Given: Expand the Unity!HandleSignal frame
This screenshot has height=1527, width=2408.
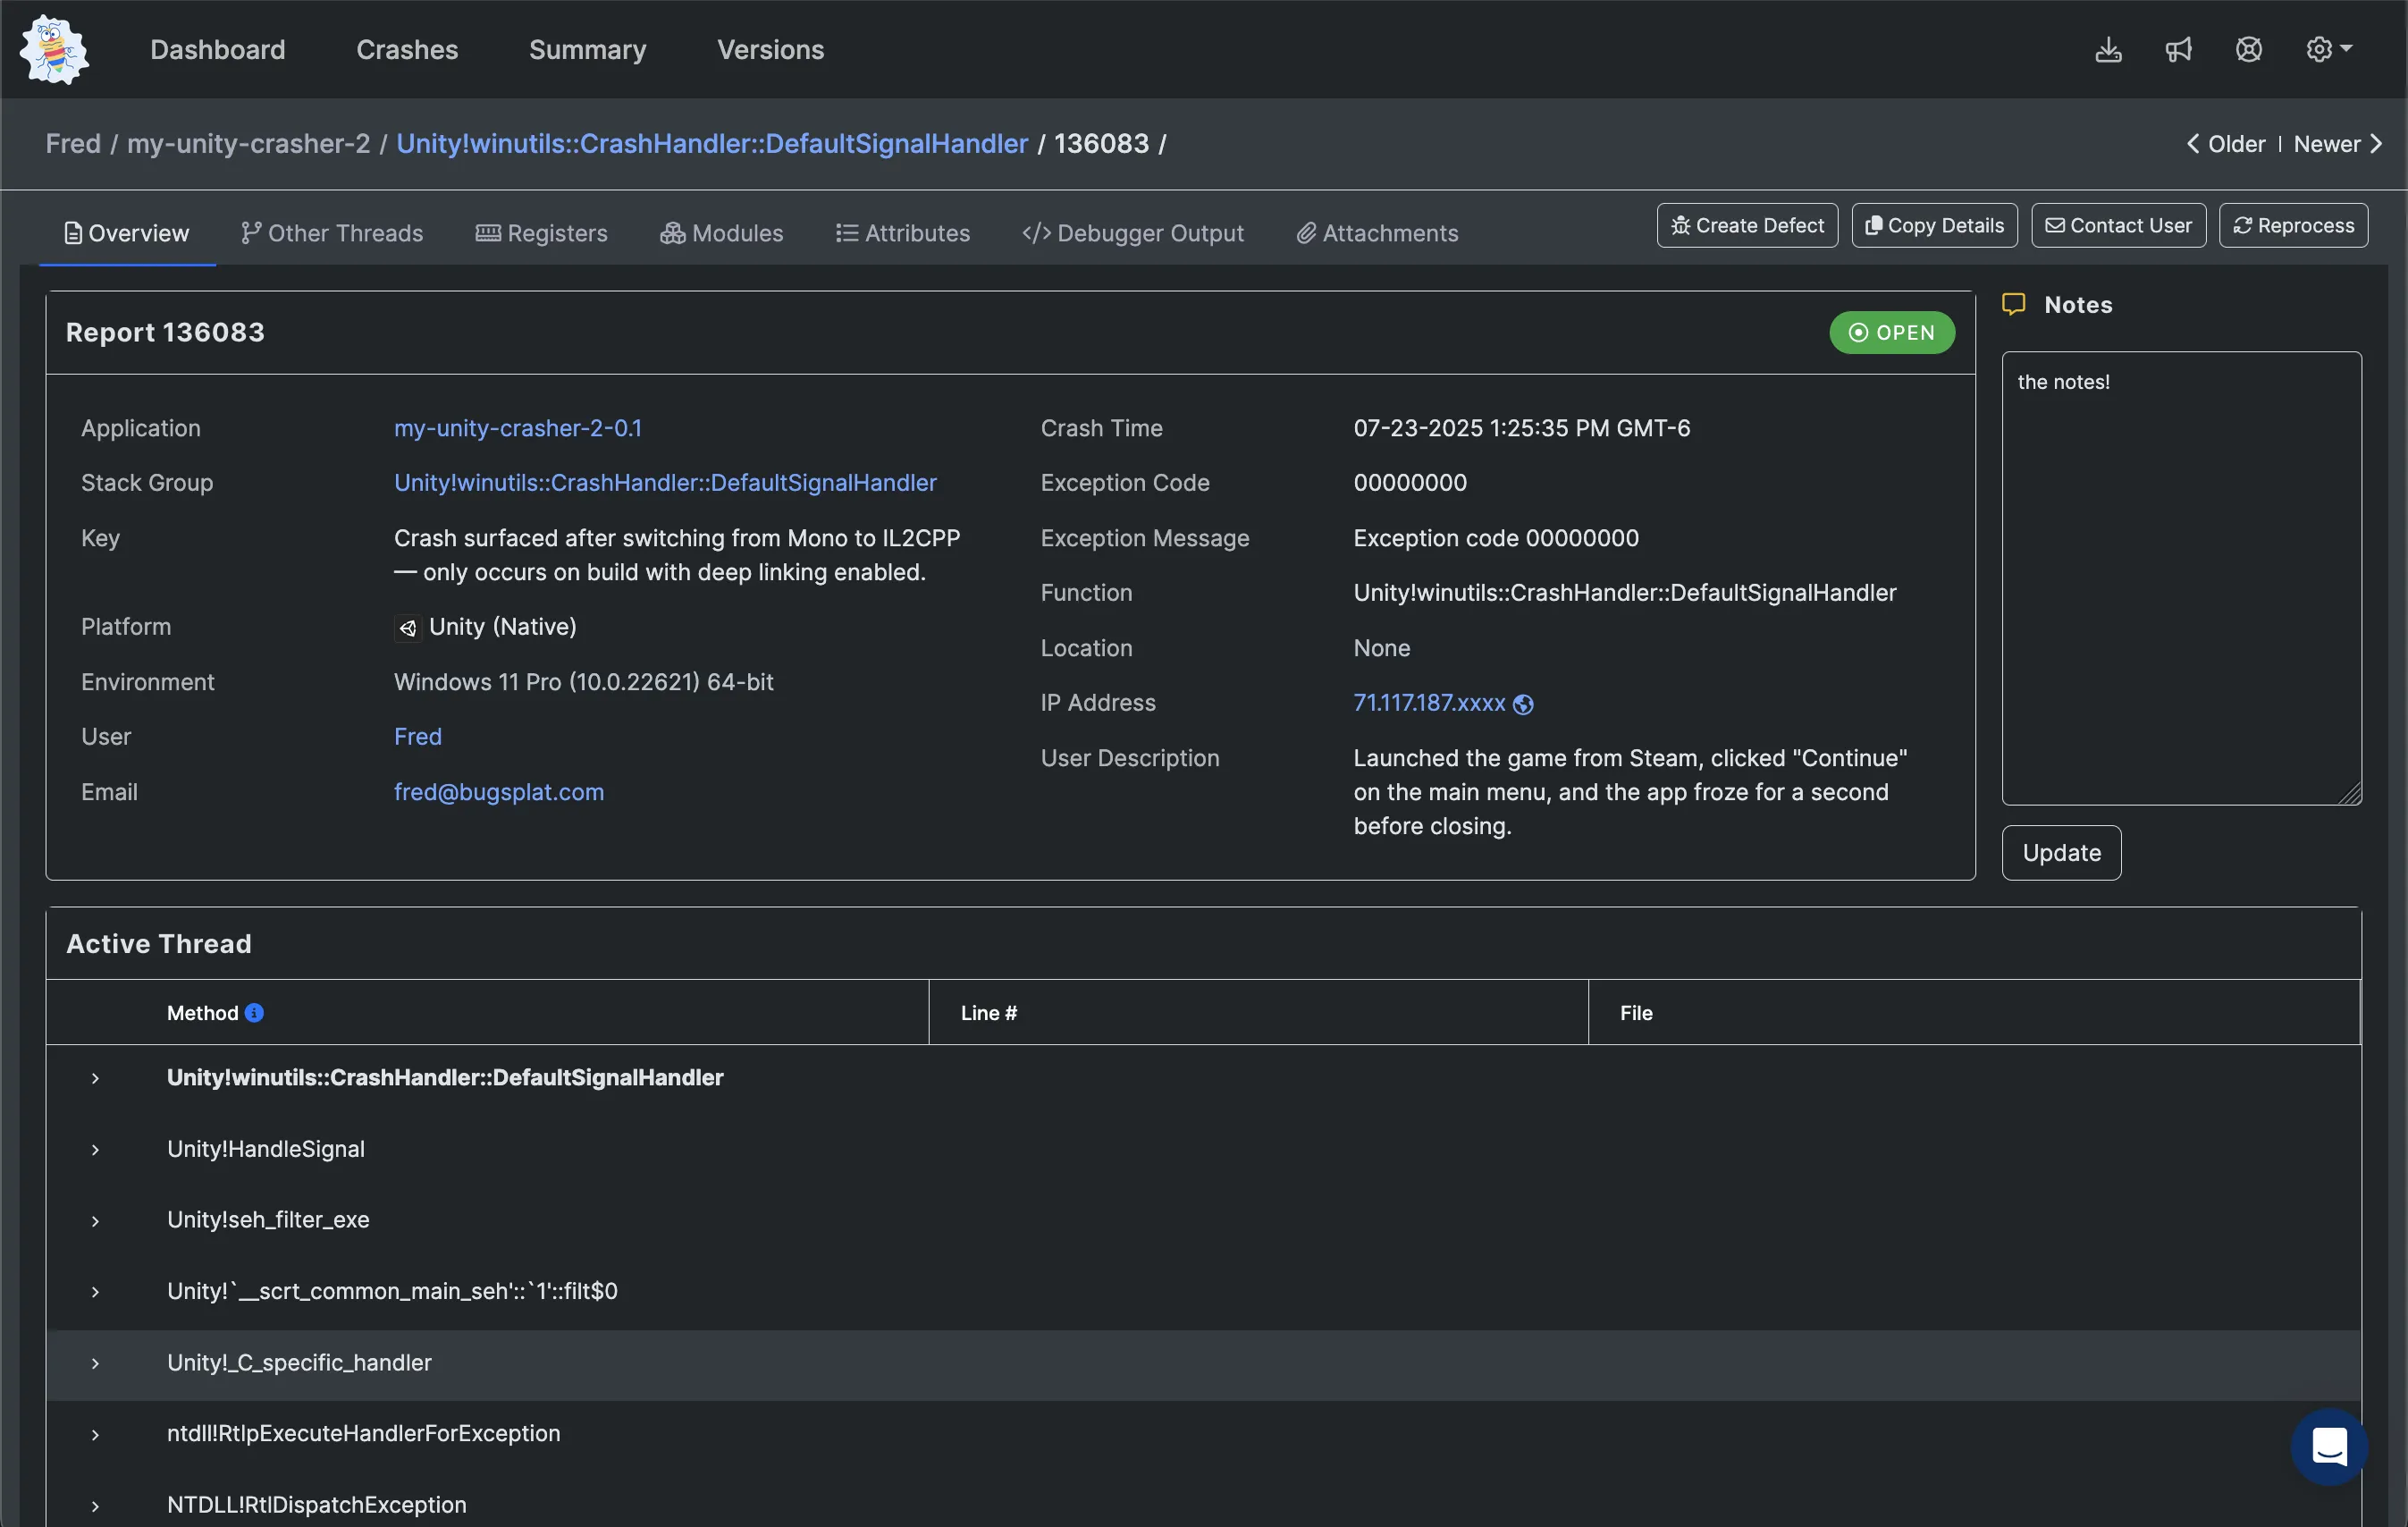Looking at the screenshot, I should click(x=95, y=1150).
